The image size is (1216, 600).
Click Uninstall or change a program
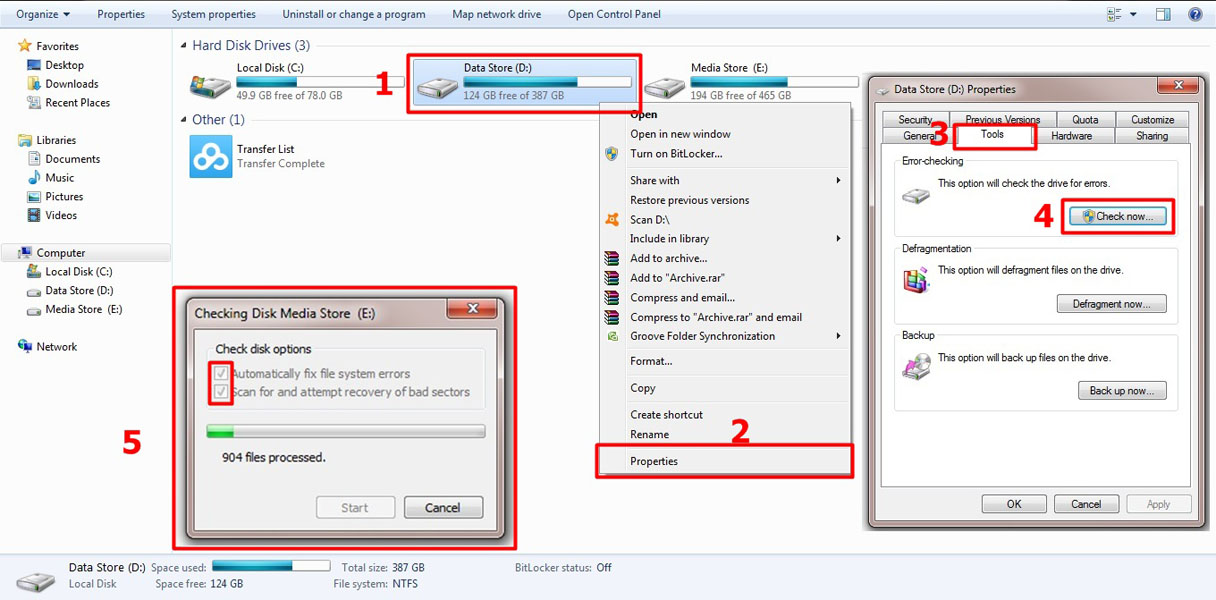pyautogui.click(x=353, y=14)
